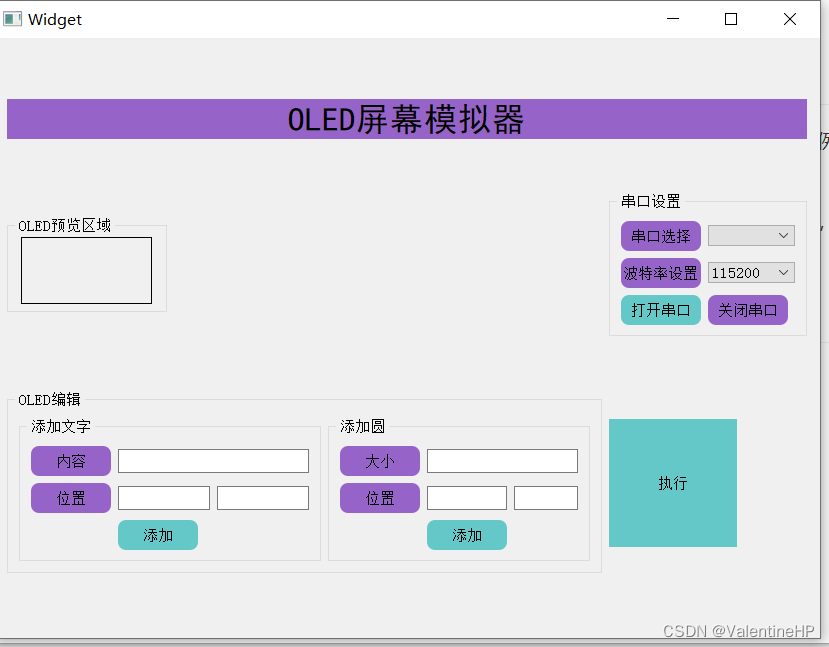Click the 大小 button in 添加圆
829x647 pixels.
(x=379, y=460)
